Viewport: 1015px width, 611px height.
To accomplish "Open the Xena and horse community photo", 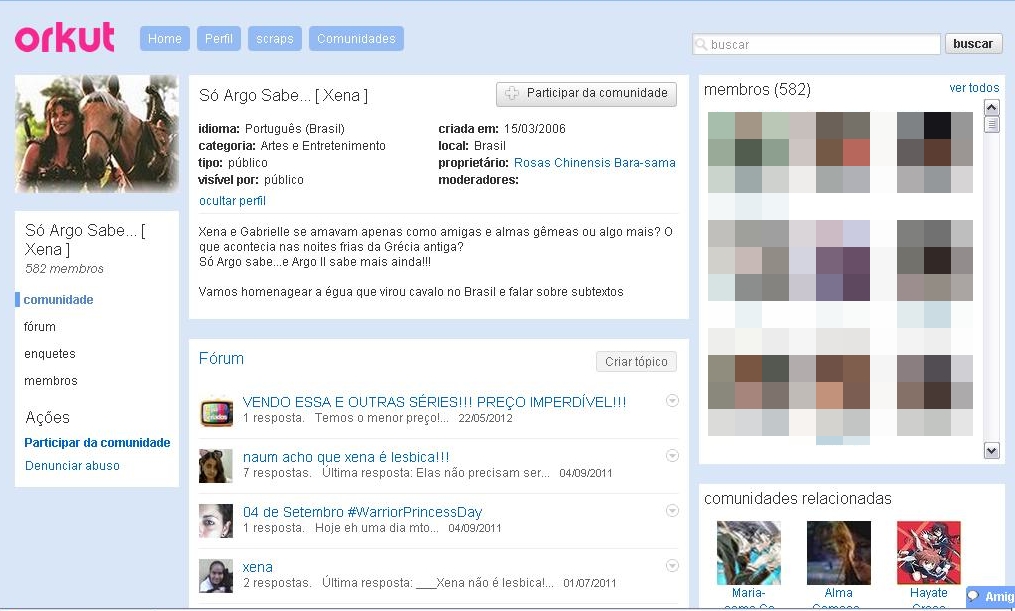I will tap(96, 134).
